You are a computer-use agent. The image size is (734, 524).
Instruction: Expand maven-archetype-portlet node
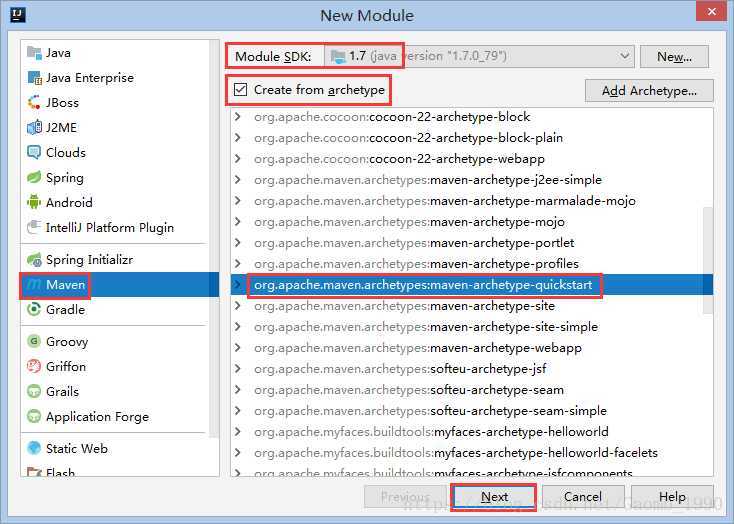(x=238, y=243)
